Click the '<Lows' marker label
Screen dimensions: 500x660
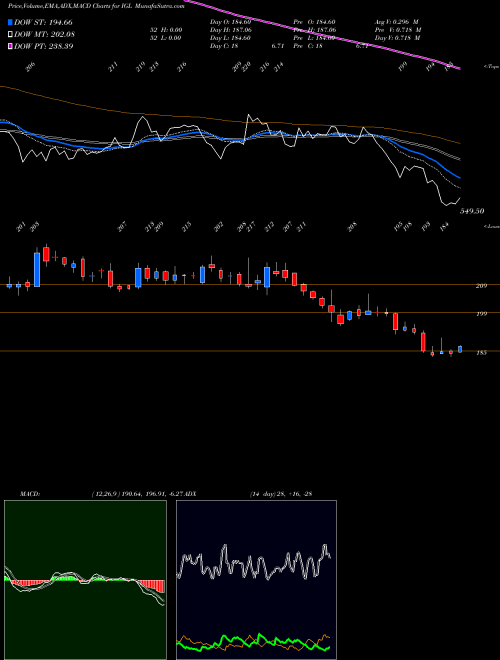coord(491,226)
